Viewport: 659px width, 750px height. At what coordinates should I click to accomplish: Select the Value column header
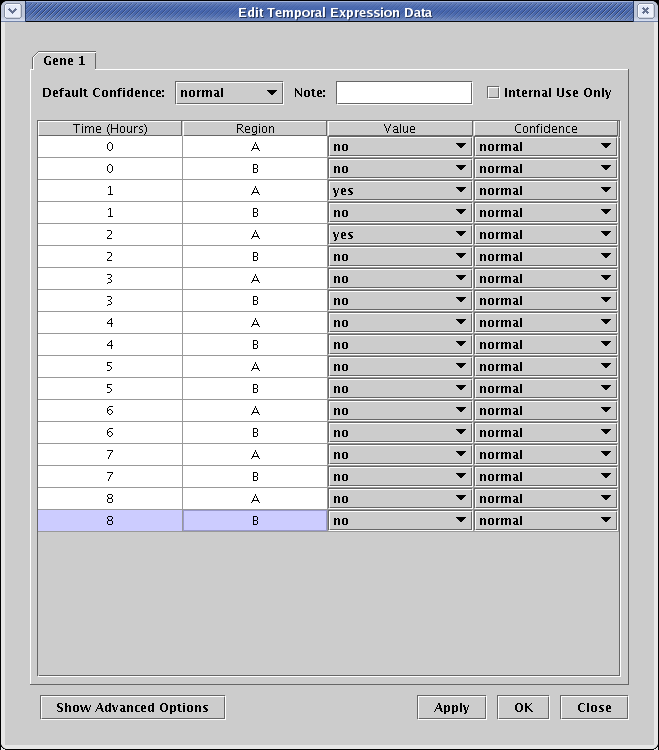click(399, 129)
